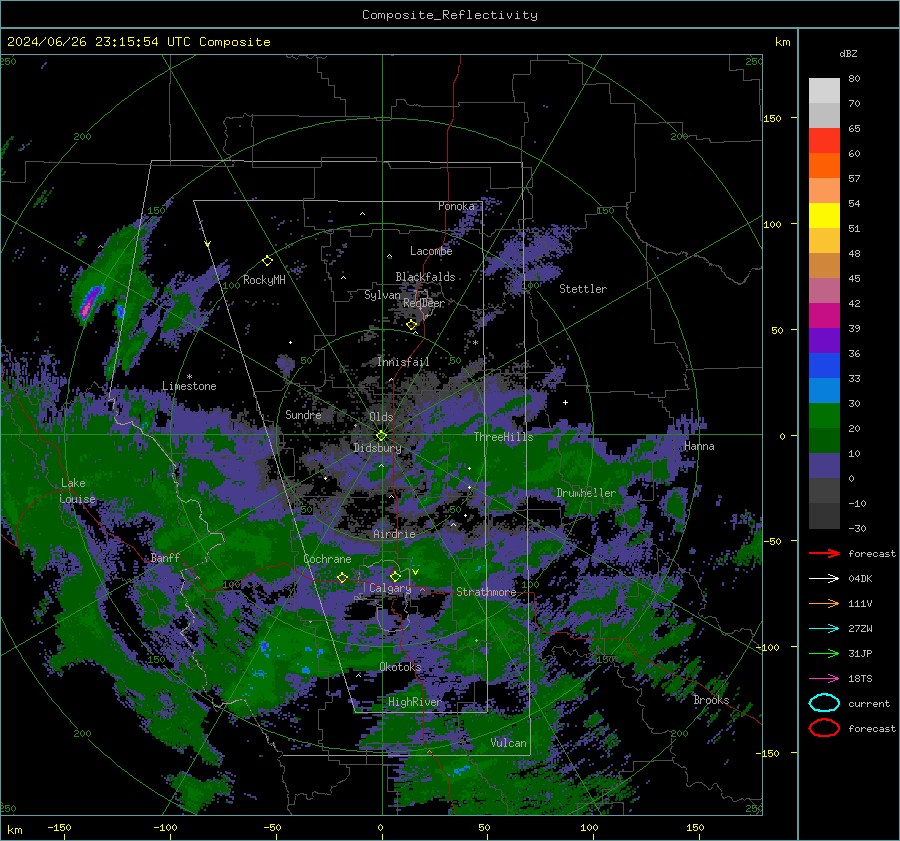
Task: Select the yellow diamond marker above Calgary
Action: coord(395,576)
